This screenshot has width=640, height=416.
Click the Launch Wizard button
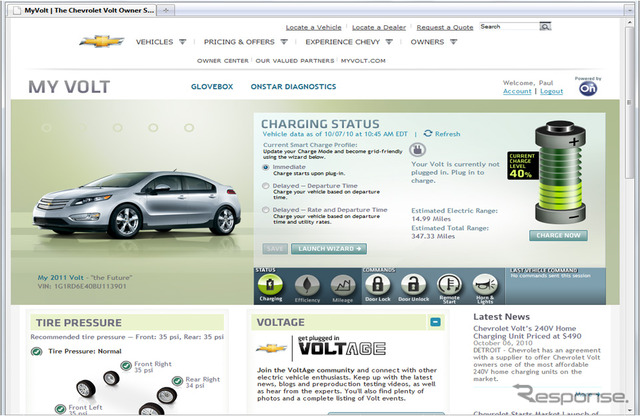click(x=329, y=249)
